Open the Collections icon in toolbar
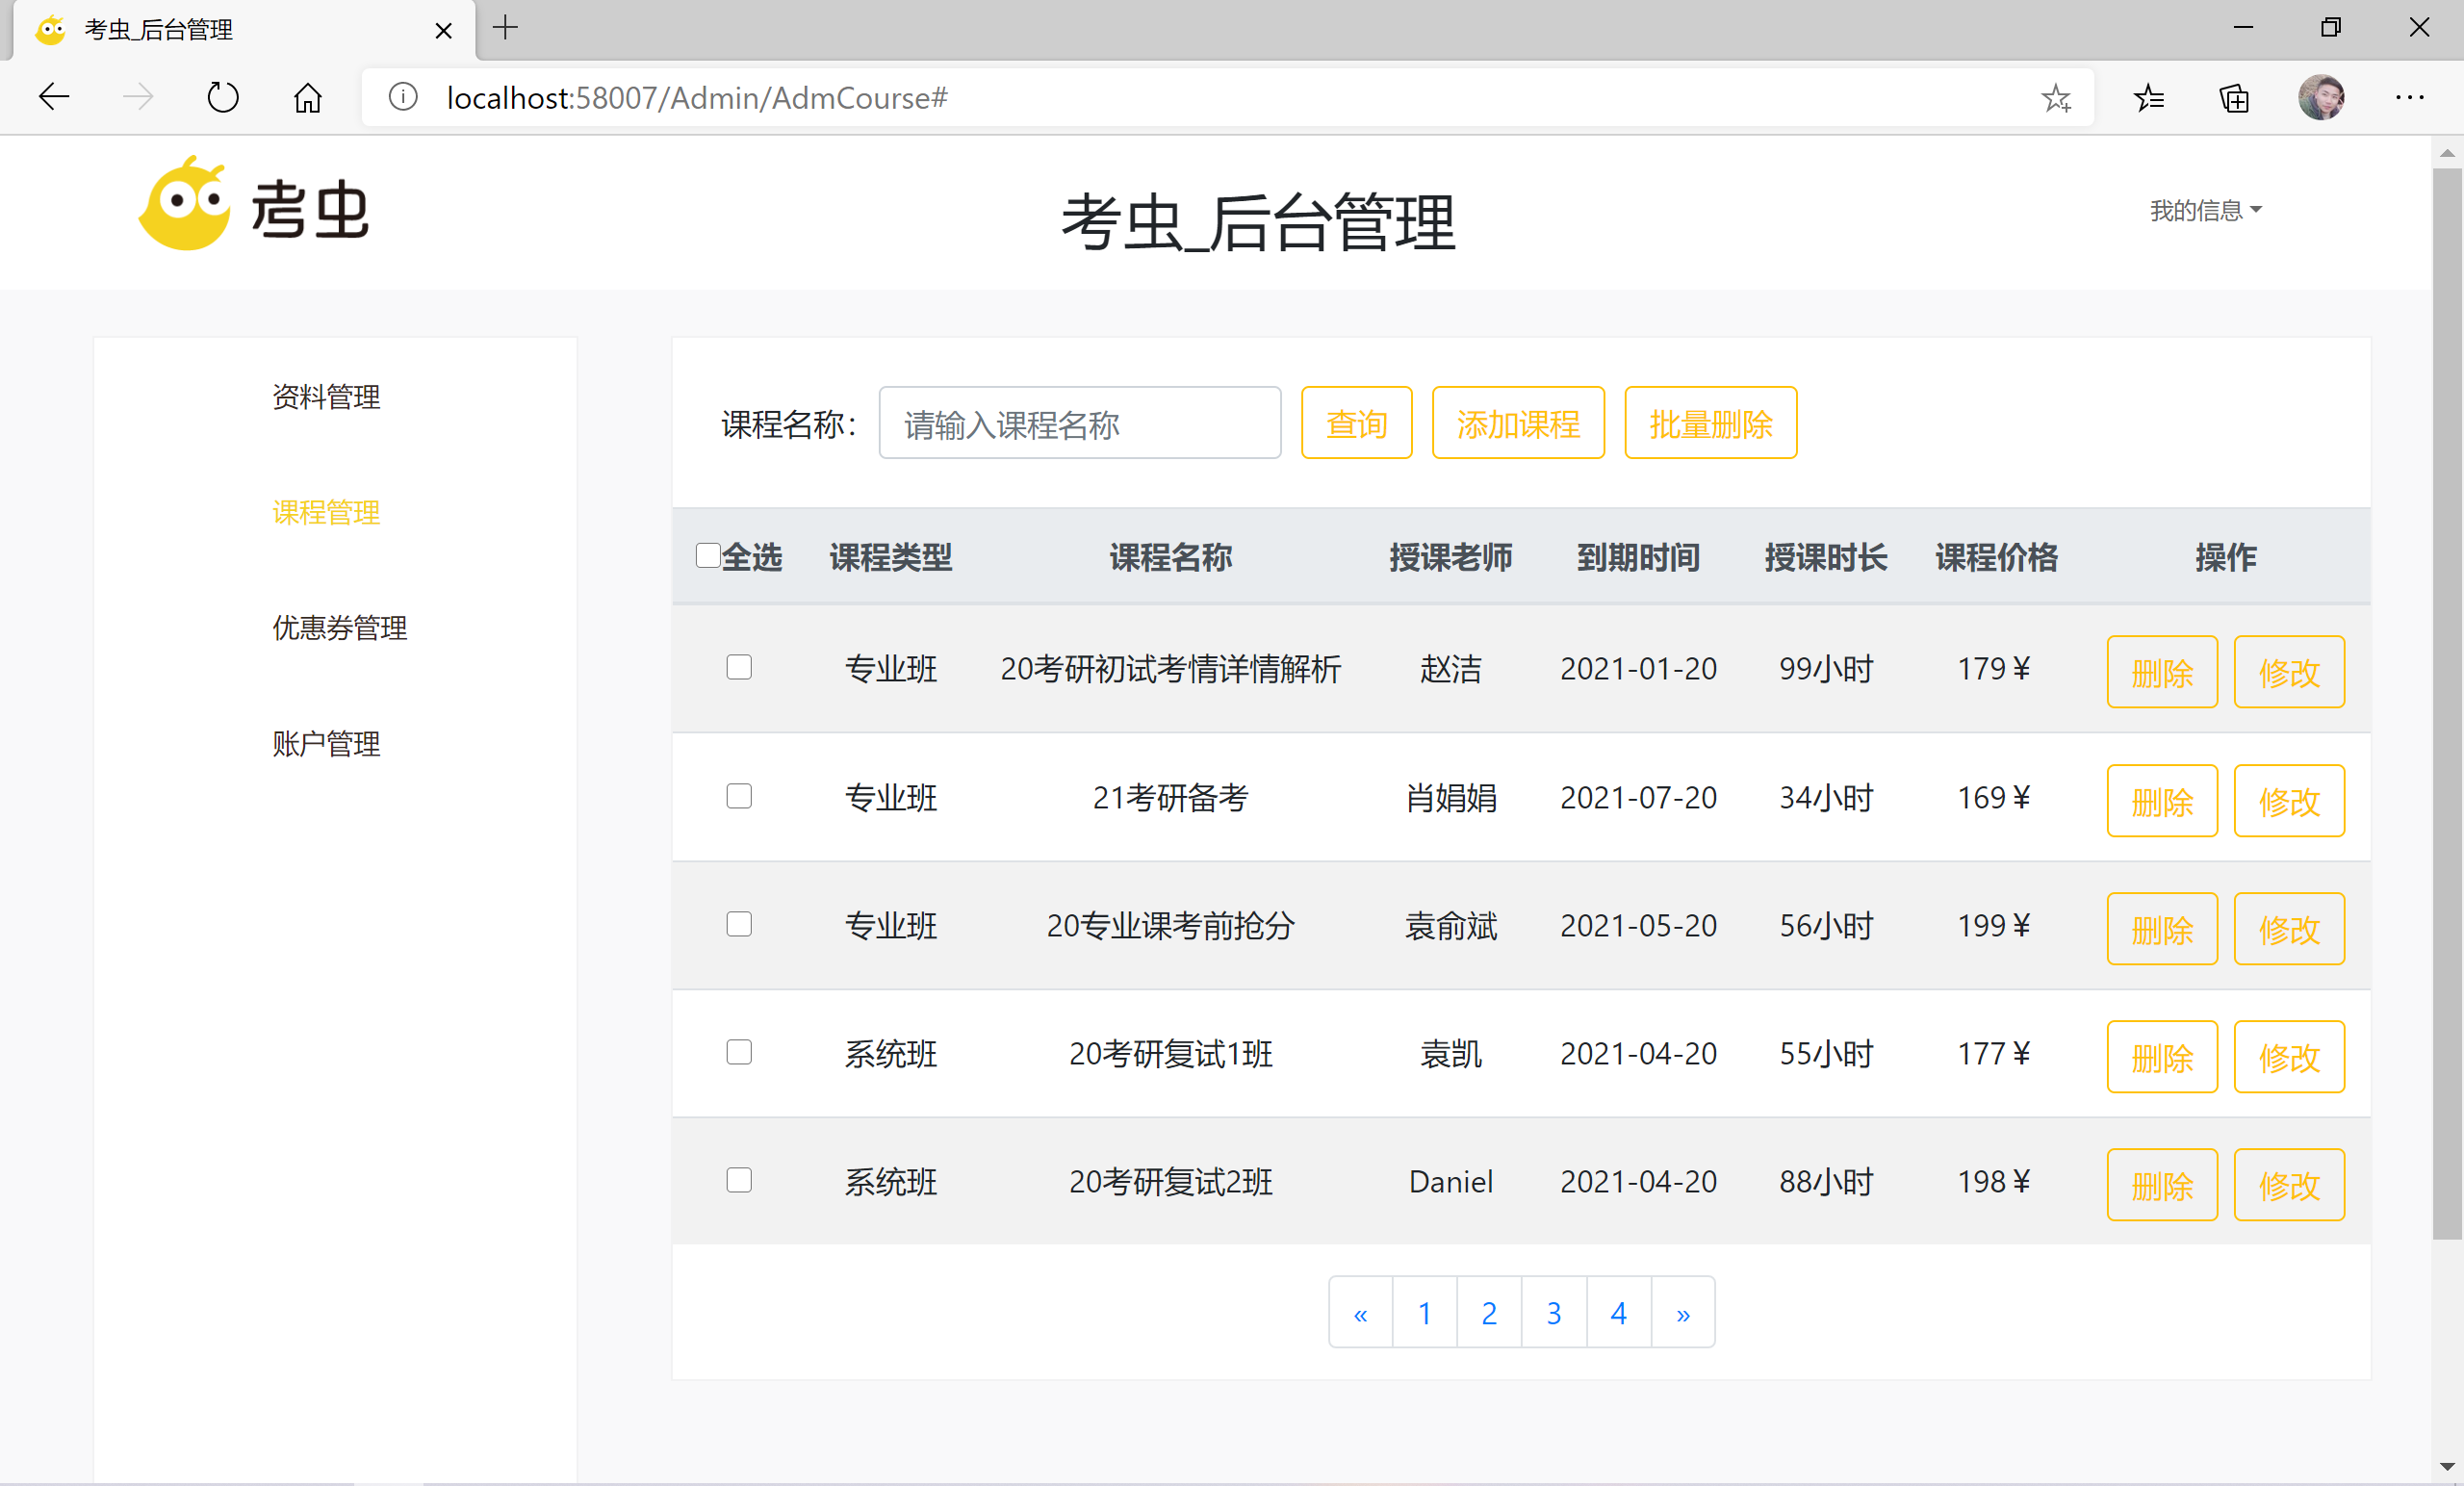The image size is (2464, 1486). (2234, 97)
